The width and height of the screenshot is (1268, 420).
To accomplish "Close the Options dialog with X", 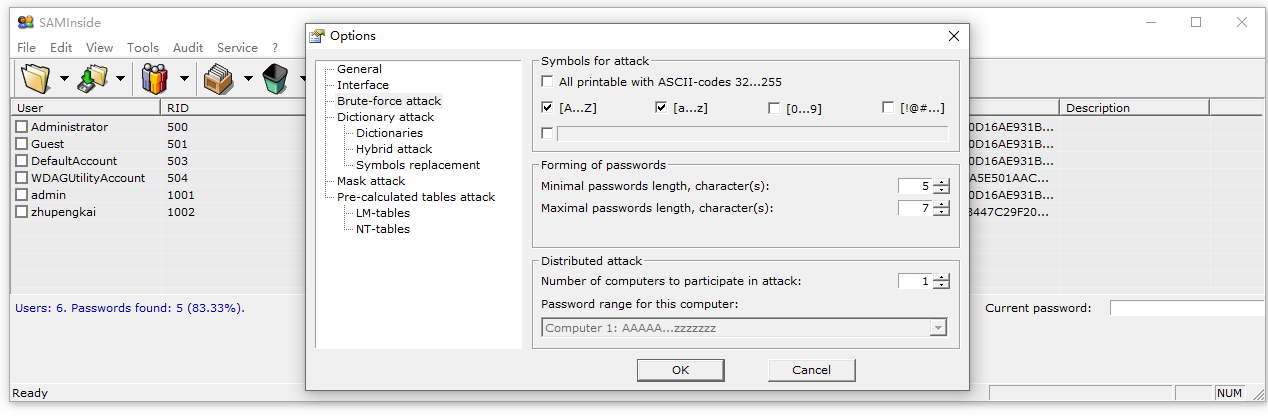I will coord(953,36).
